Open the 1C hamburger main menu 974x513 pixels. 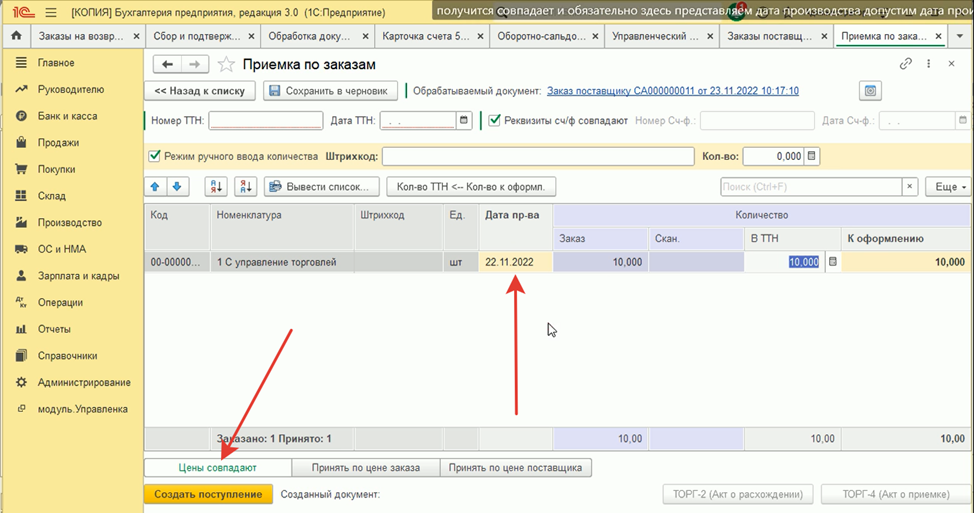pyautogui.click(x=51, y=12)
